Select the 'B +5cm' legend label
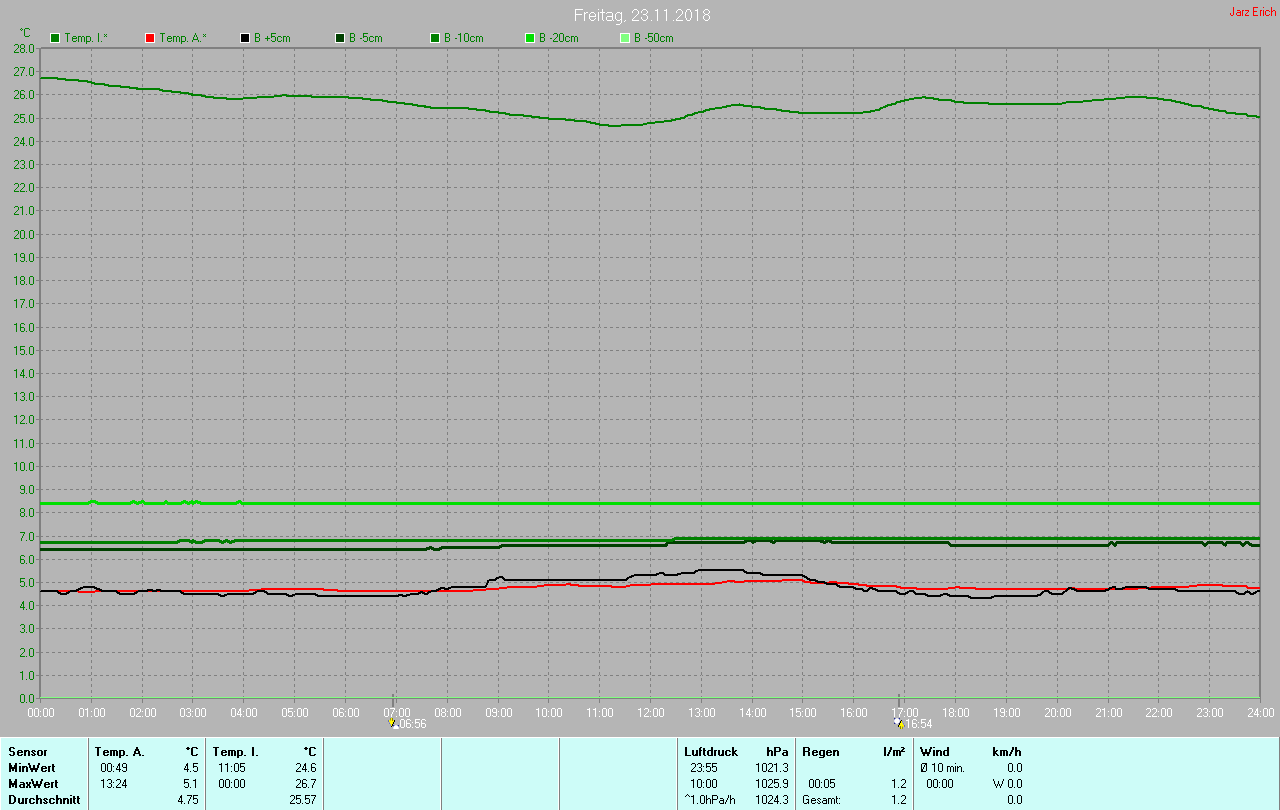1280x810 pixels. click(271, 38)
